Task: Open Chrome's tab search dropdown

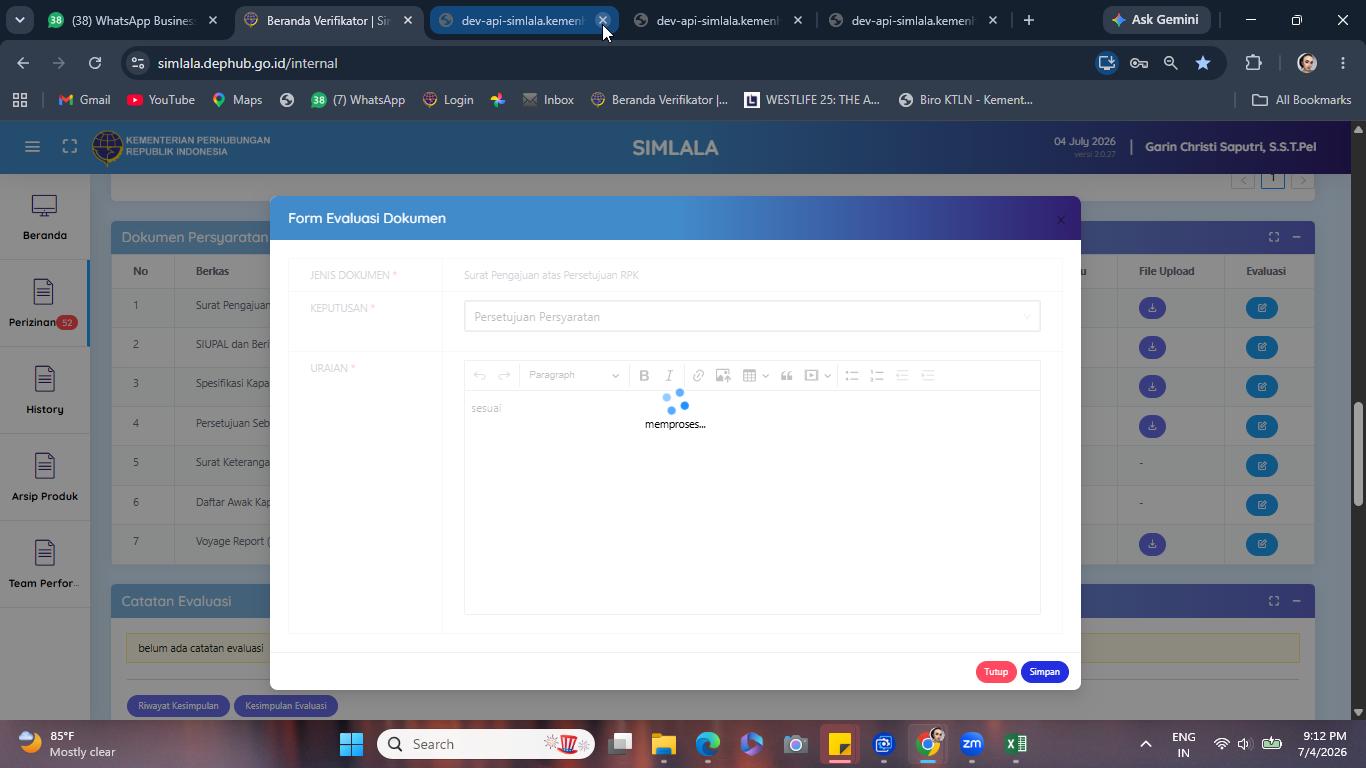Action: pos(19,20)
